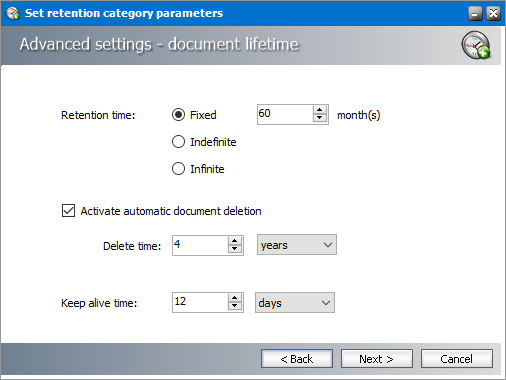Viewport: 506px width, 380px height.
Task: Open the Keep alive time days dropdown
Action: (x=295, y=303)
